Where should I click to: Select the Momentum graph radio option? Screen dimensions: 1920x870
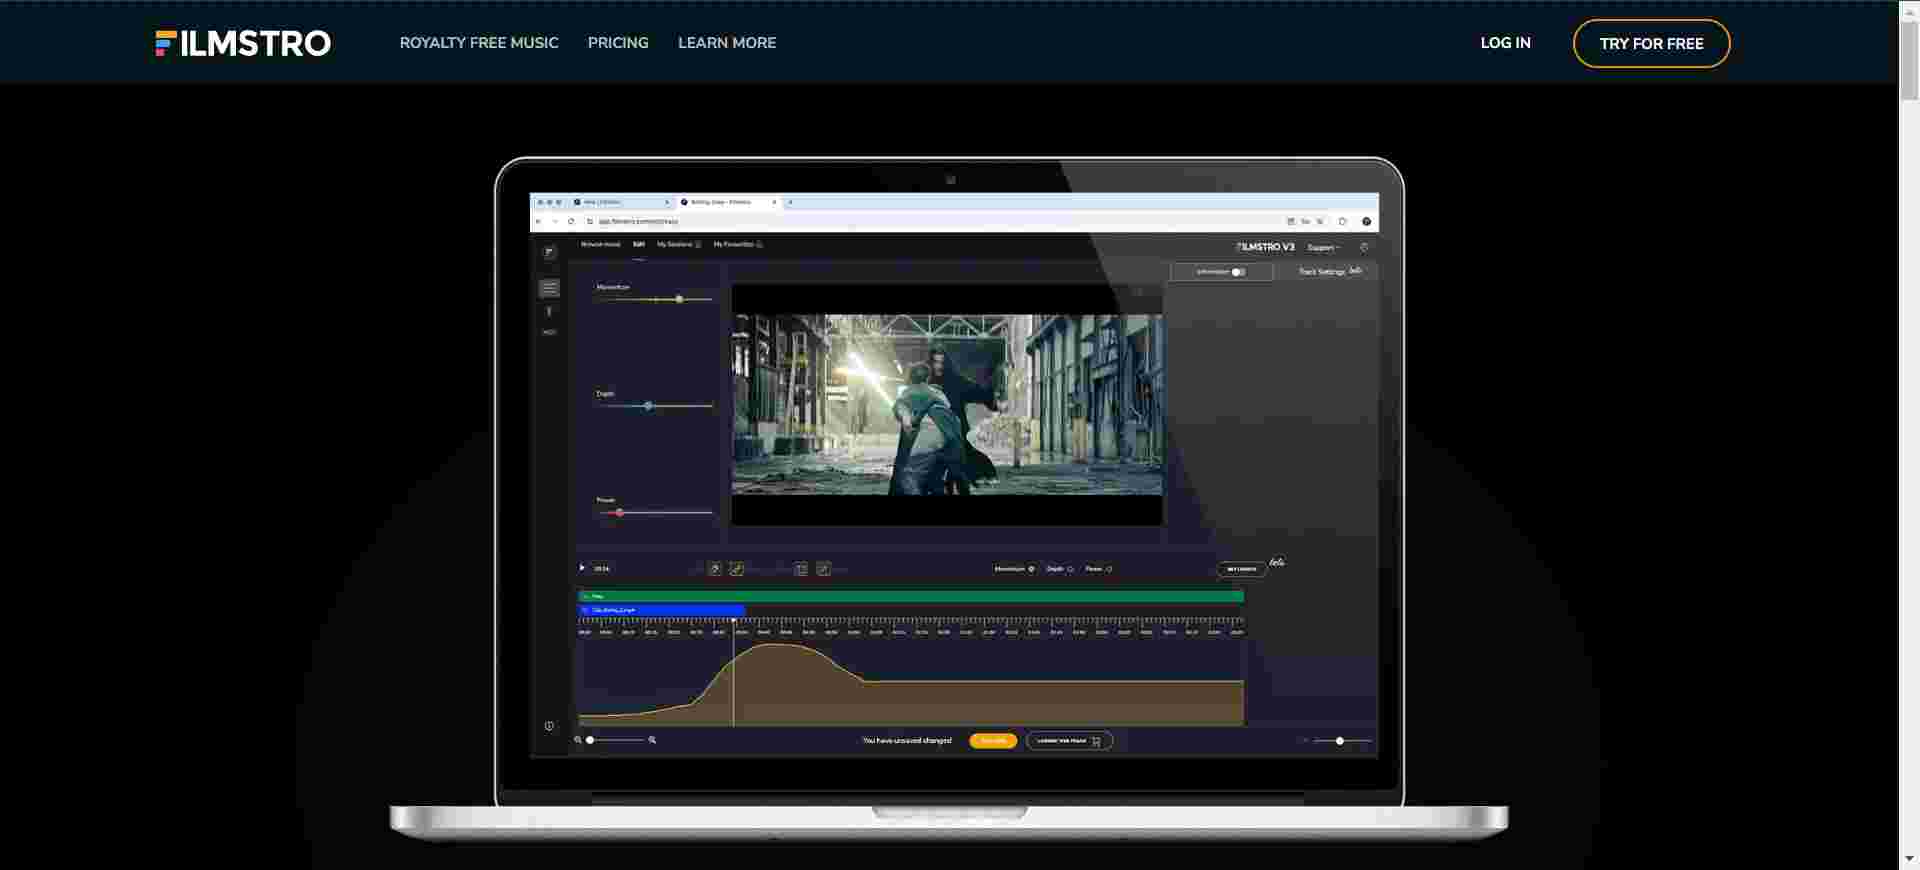(1032, 569)
